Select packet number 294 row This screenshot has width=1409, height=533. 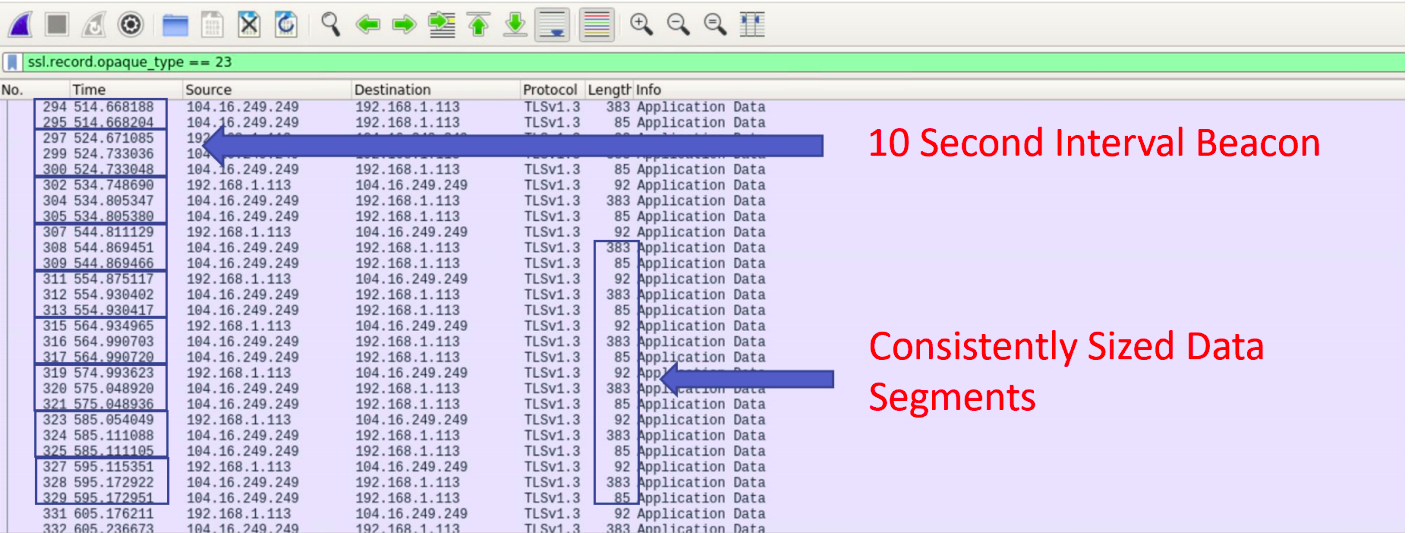[x=400, y=107]
